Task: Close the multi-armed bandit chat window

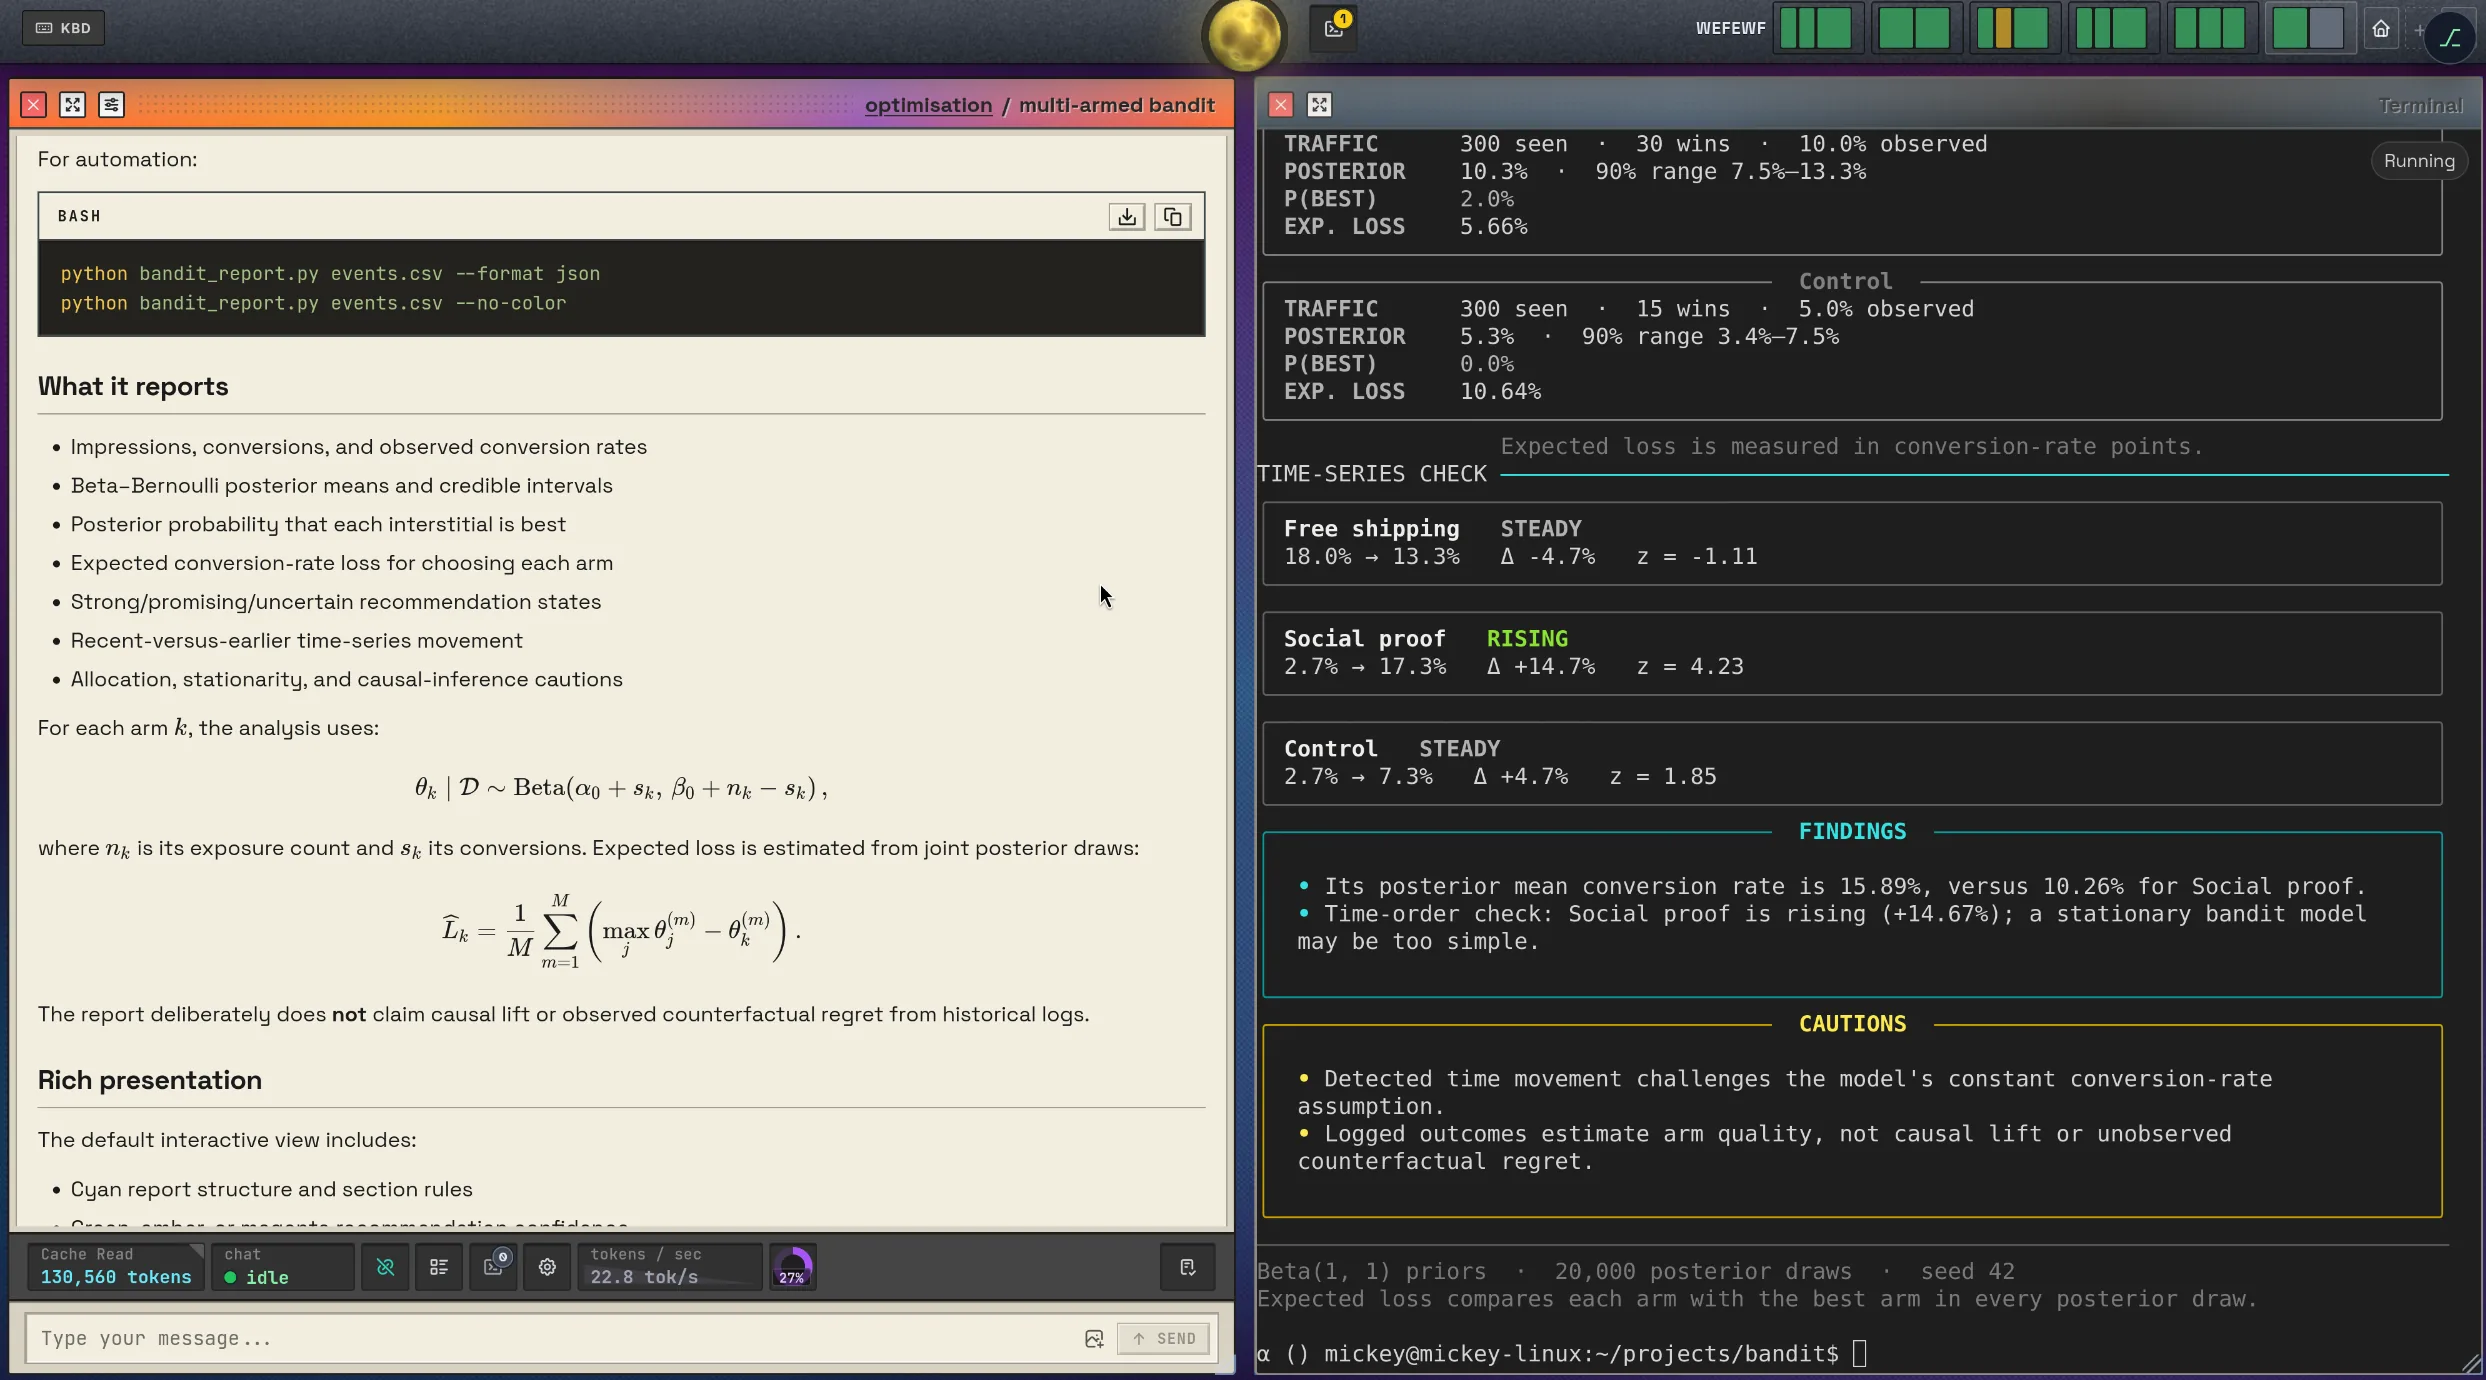Action: [x=33, y=105]
